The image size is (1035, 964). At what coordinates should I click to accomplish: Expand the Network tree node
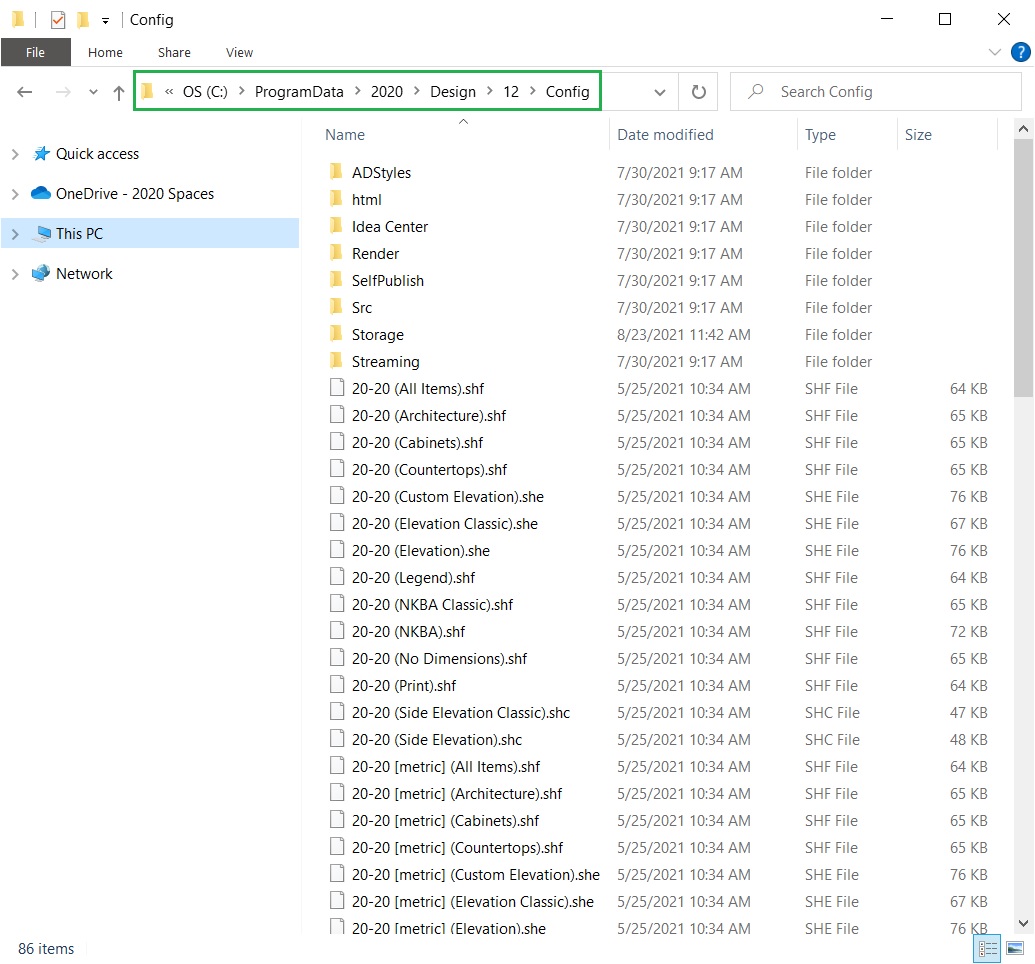click(15, 274)
